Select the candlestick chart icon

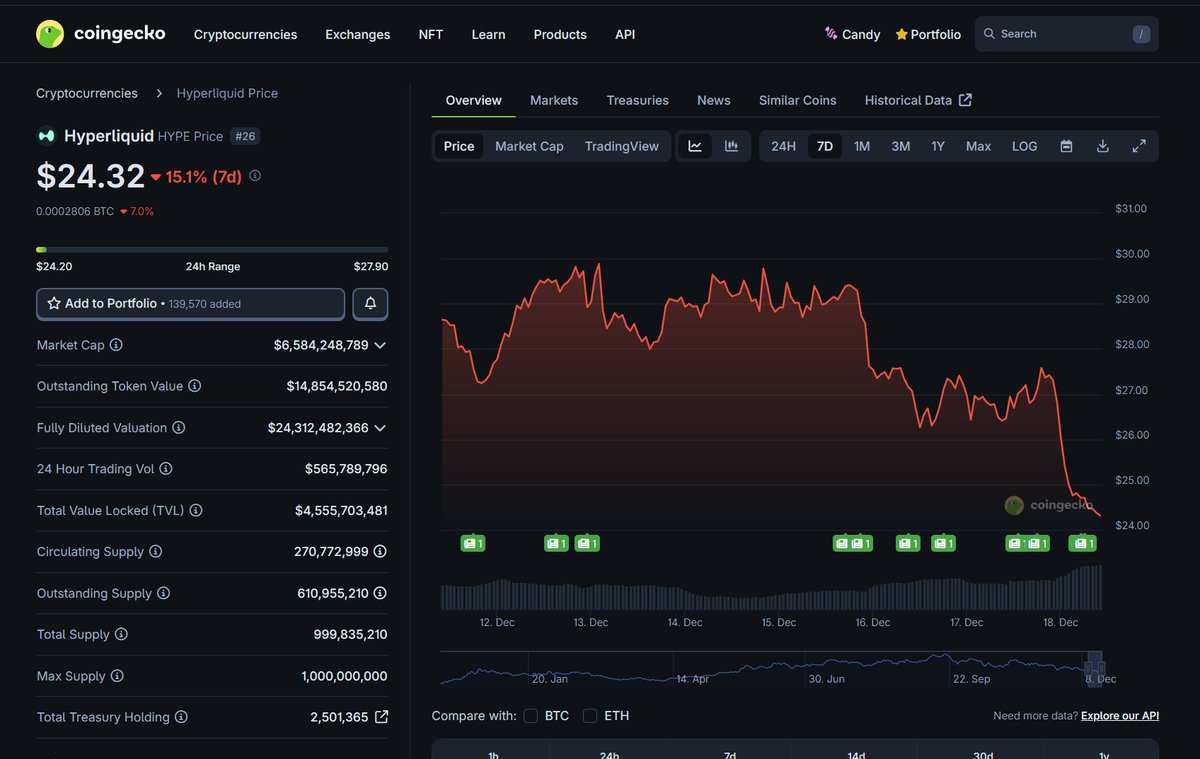(731, 146)
